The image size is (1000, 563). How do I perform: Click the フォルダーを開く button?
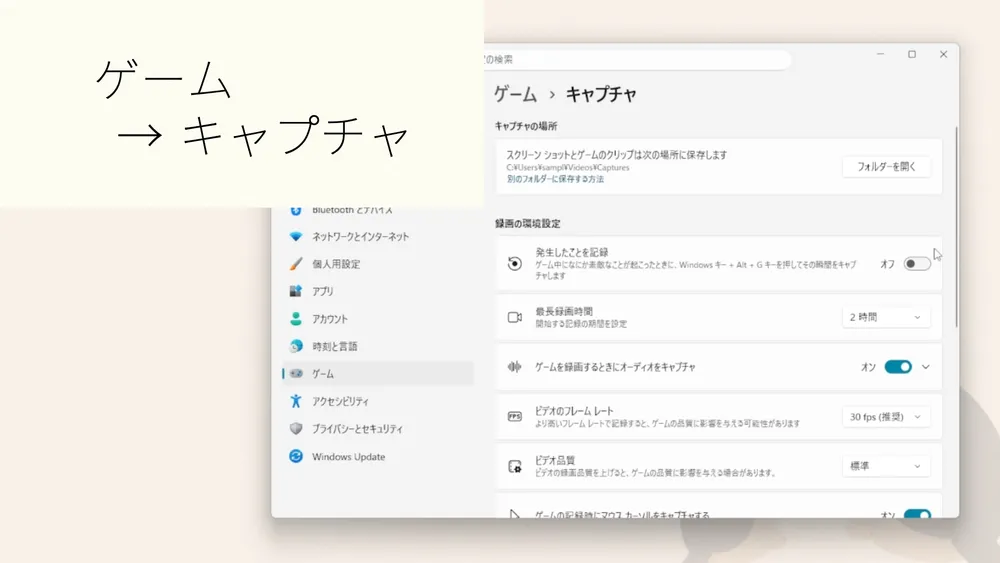pyautogui.click(x=886, y=166)
